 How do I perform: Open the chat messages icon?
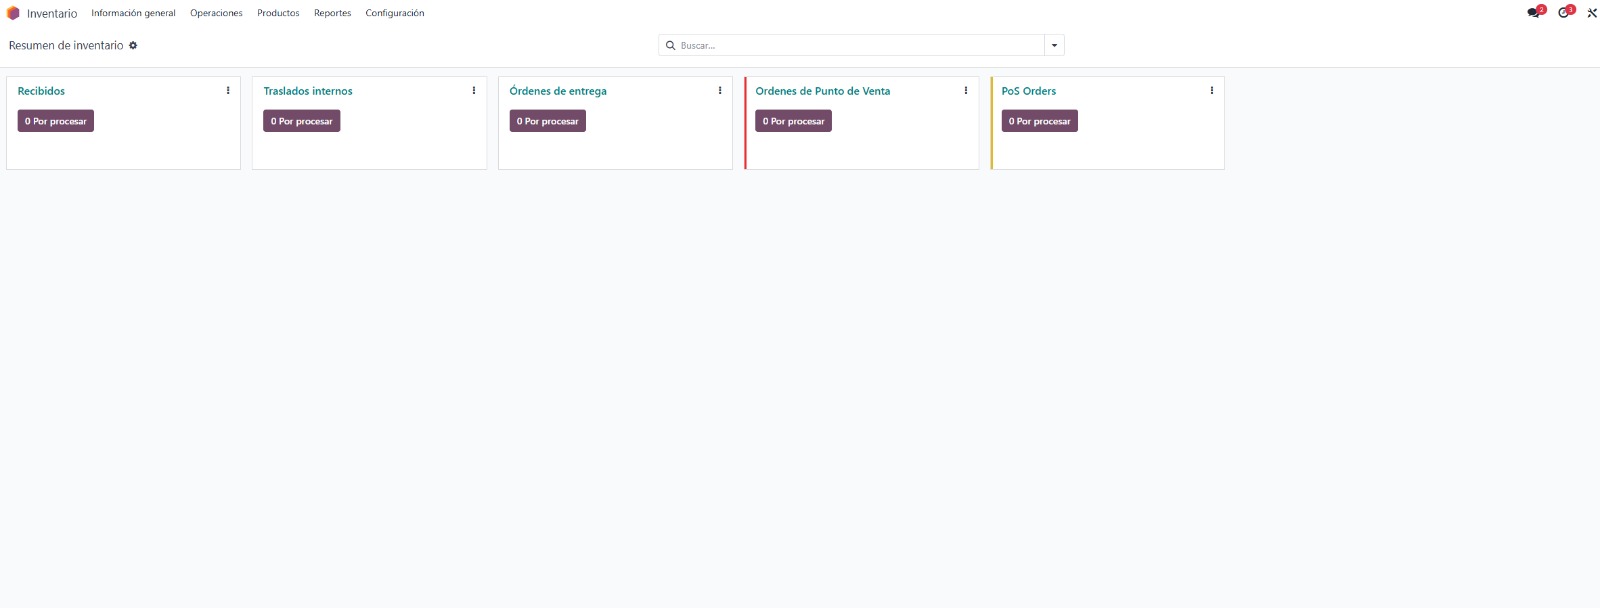[x=1534, y=13]
